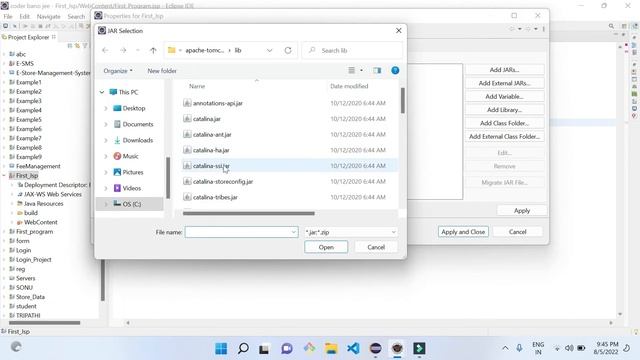Go up one folder level
The height and width of the screenshot is (360, 640).
click(153, 50)
